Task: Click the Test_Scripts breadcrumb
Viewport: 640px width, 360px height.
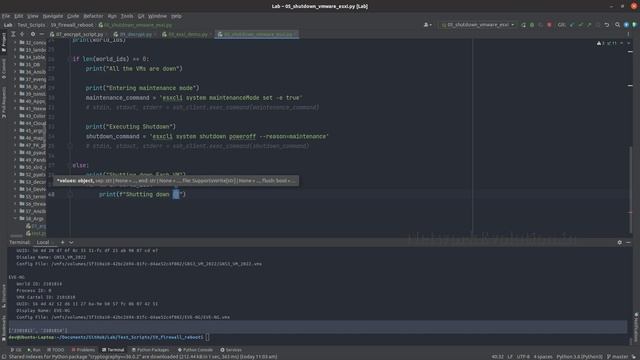Action: click(x=31, y=25)
